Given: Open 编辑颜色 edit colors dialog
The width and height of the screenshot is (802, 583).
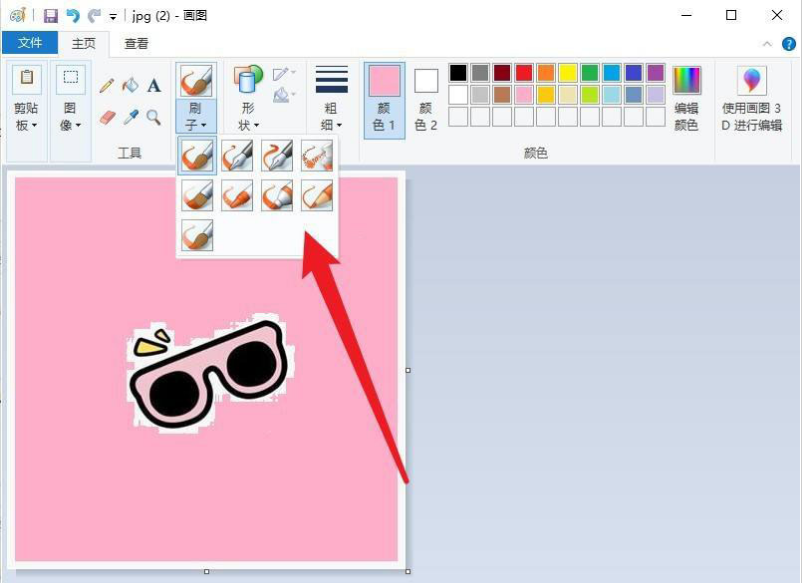Looking at the screenshot, I should point(686,99).
